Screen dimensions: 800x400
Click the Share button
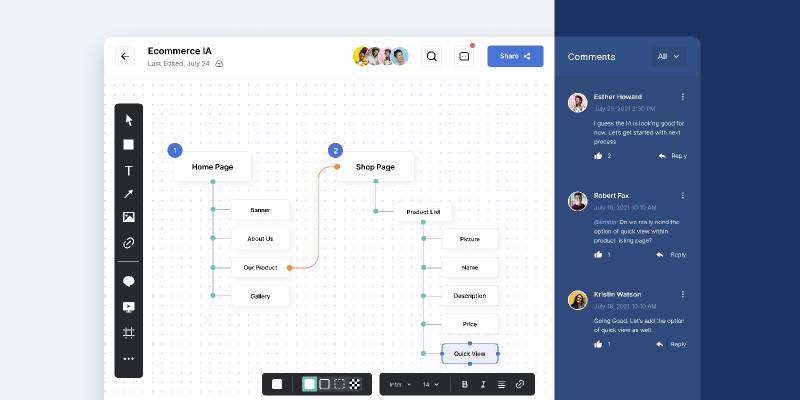pyautogui.click(x=515, y=56)
